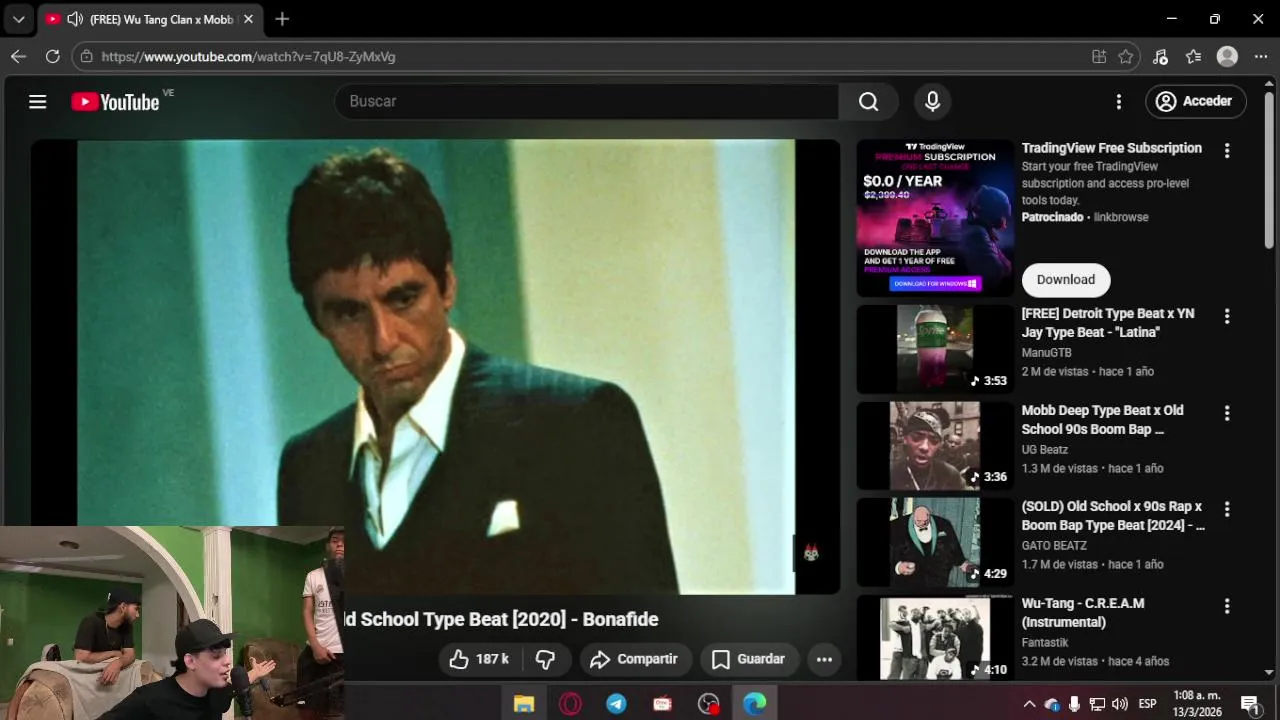Open a new browser tab
The height and width of the screenshot is (720, 1280).
(x=282, y=19)
